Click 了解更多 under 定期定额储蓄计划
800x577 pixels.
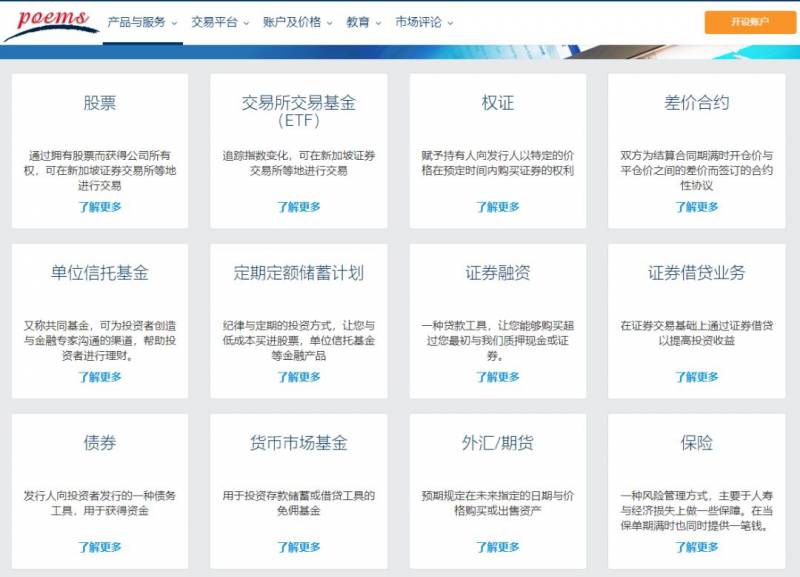tap(299, 377)
